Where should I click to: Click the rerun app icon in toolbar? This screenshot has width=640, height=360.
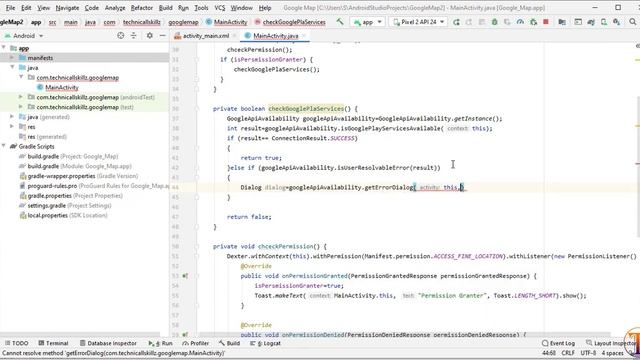pos(456,22)
